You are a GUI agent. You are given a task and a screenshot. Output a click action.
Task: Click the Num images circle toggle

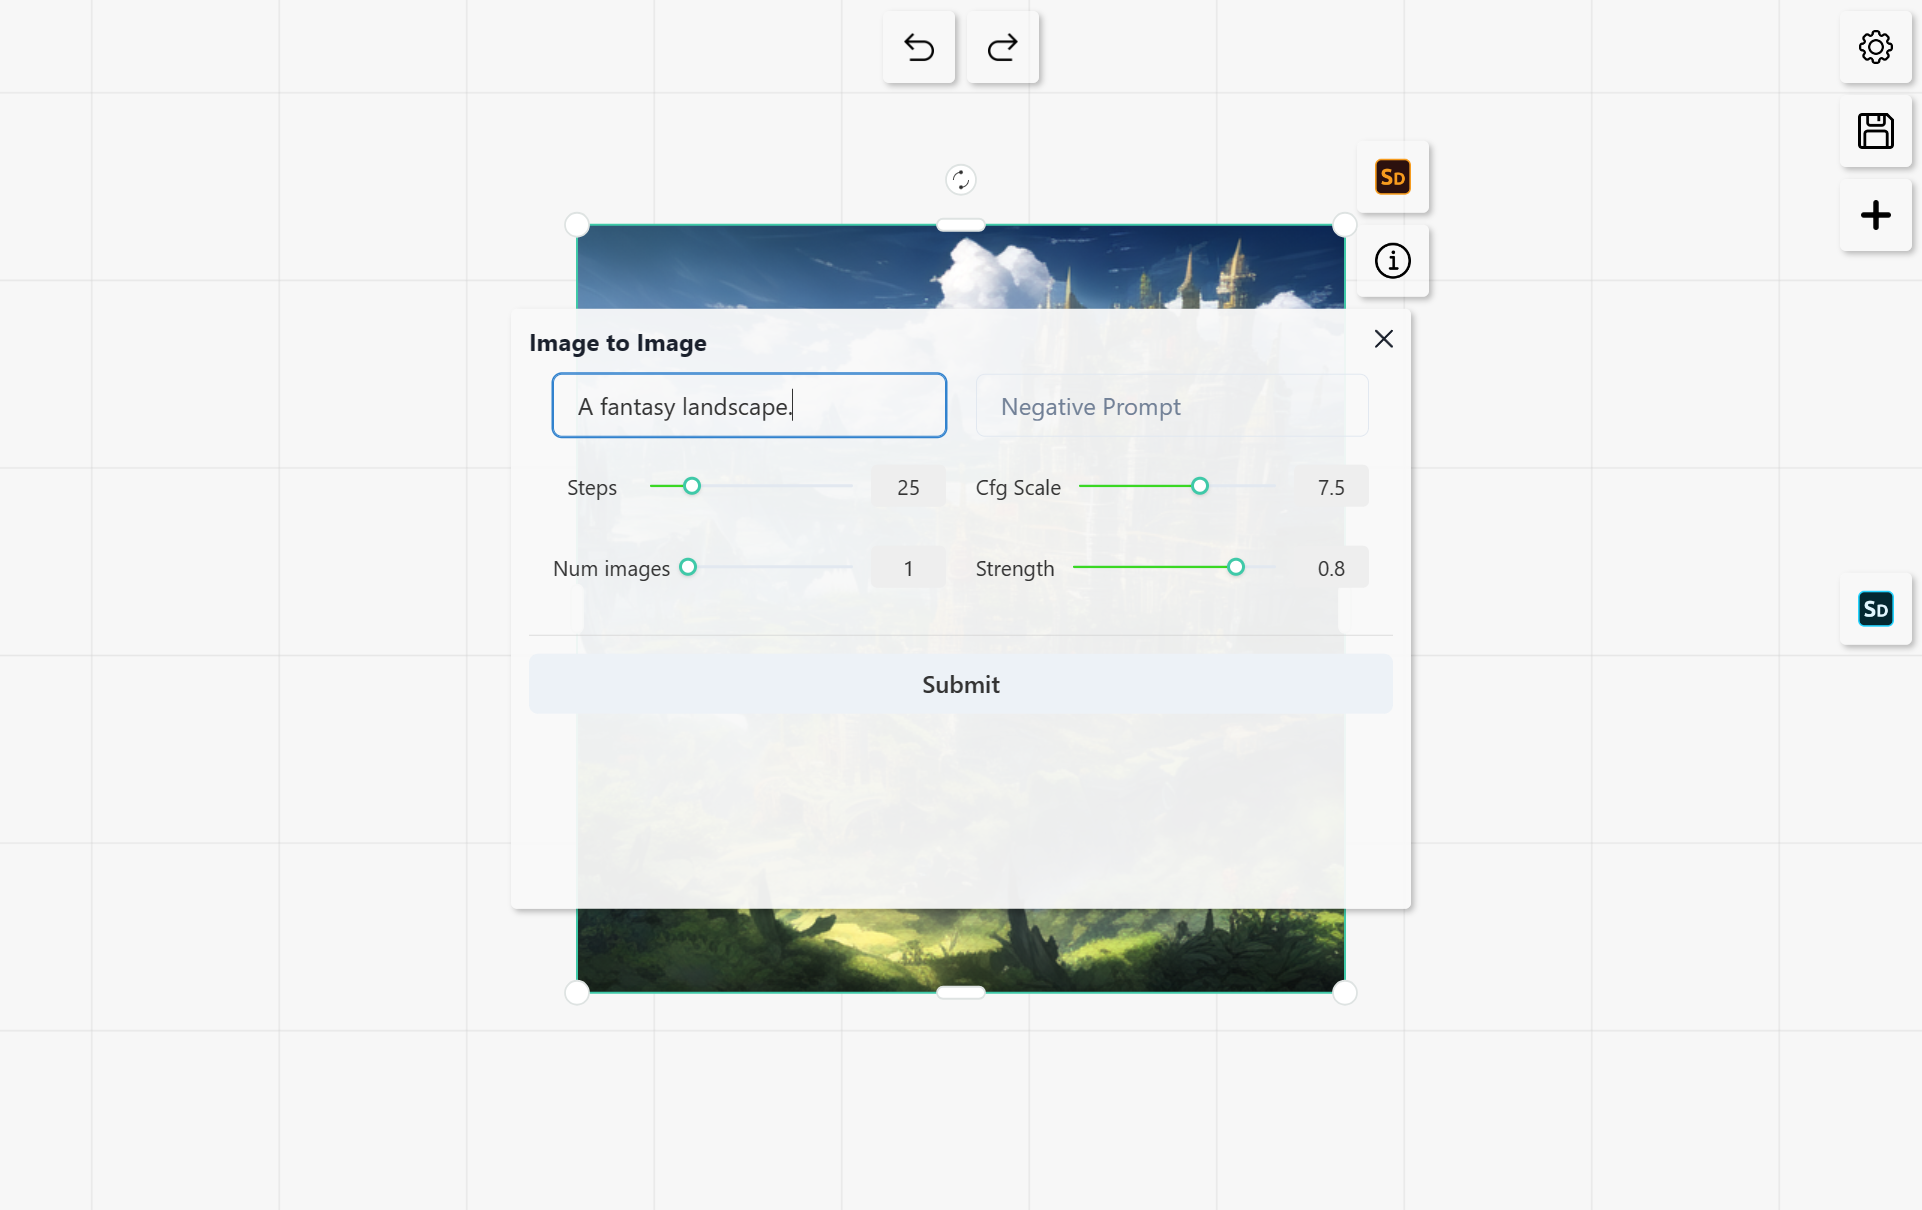[x=689, y=567]
